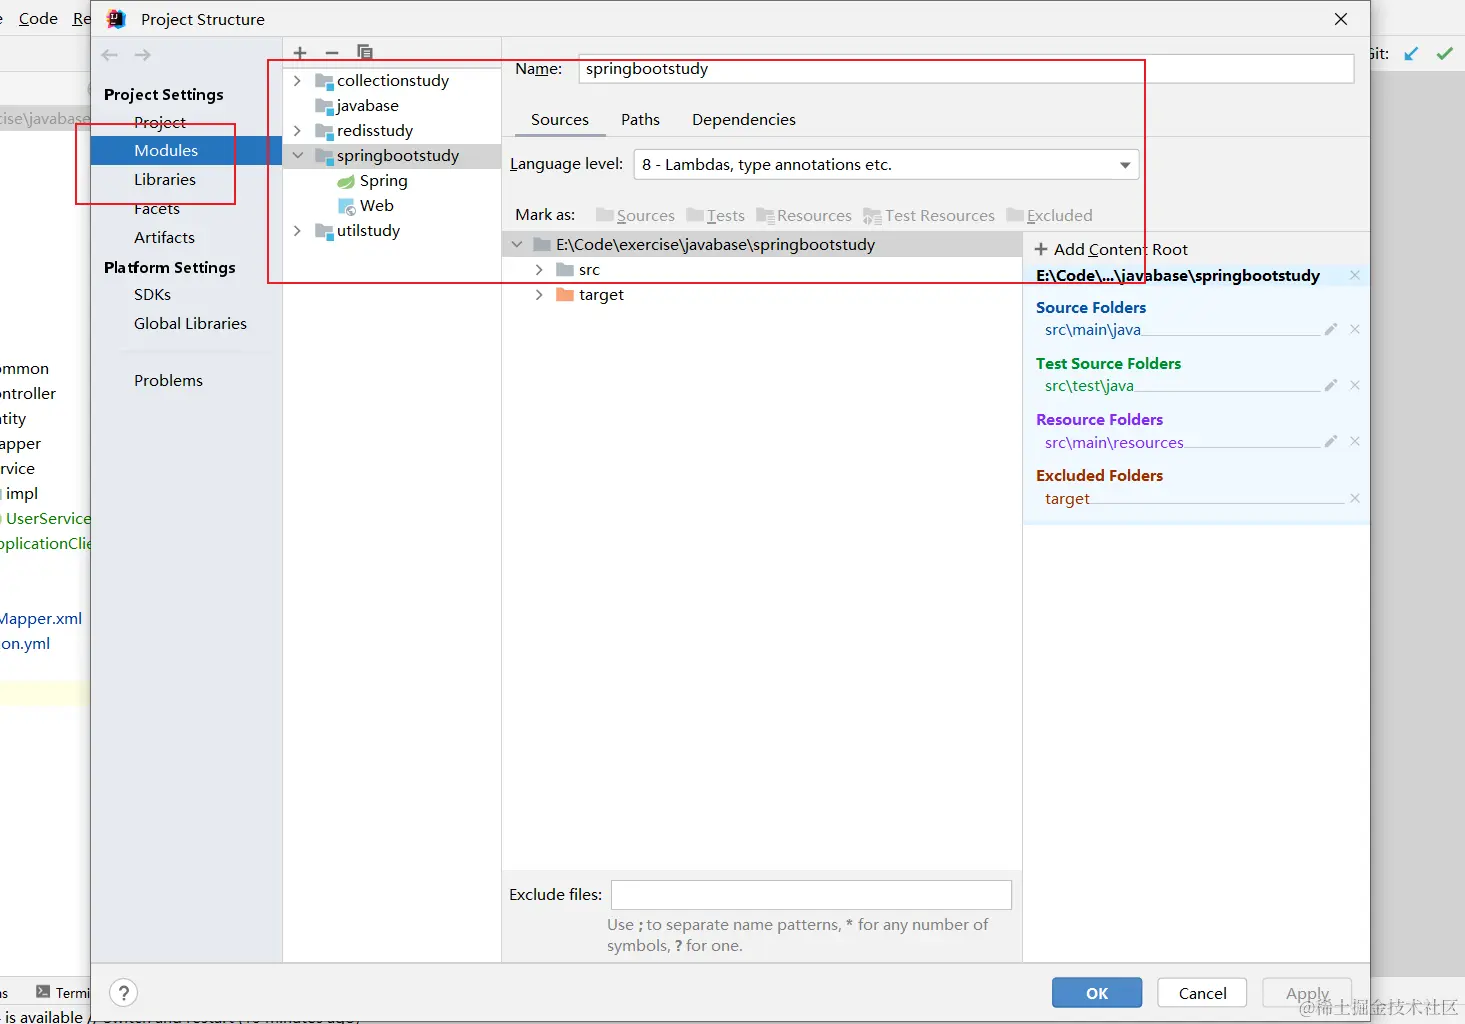Click the excluded target folder entry
Image resolution: width=1465 pixels, height=1024 pixels.
pos(1067,499)
